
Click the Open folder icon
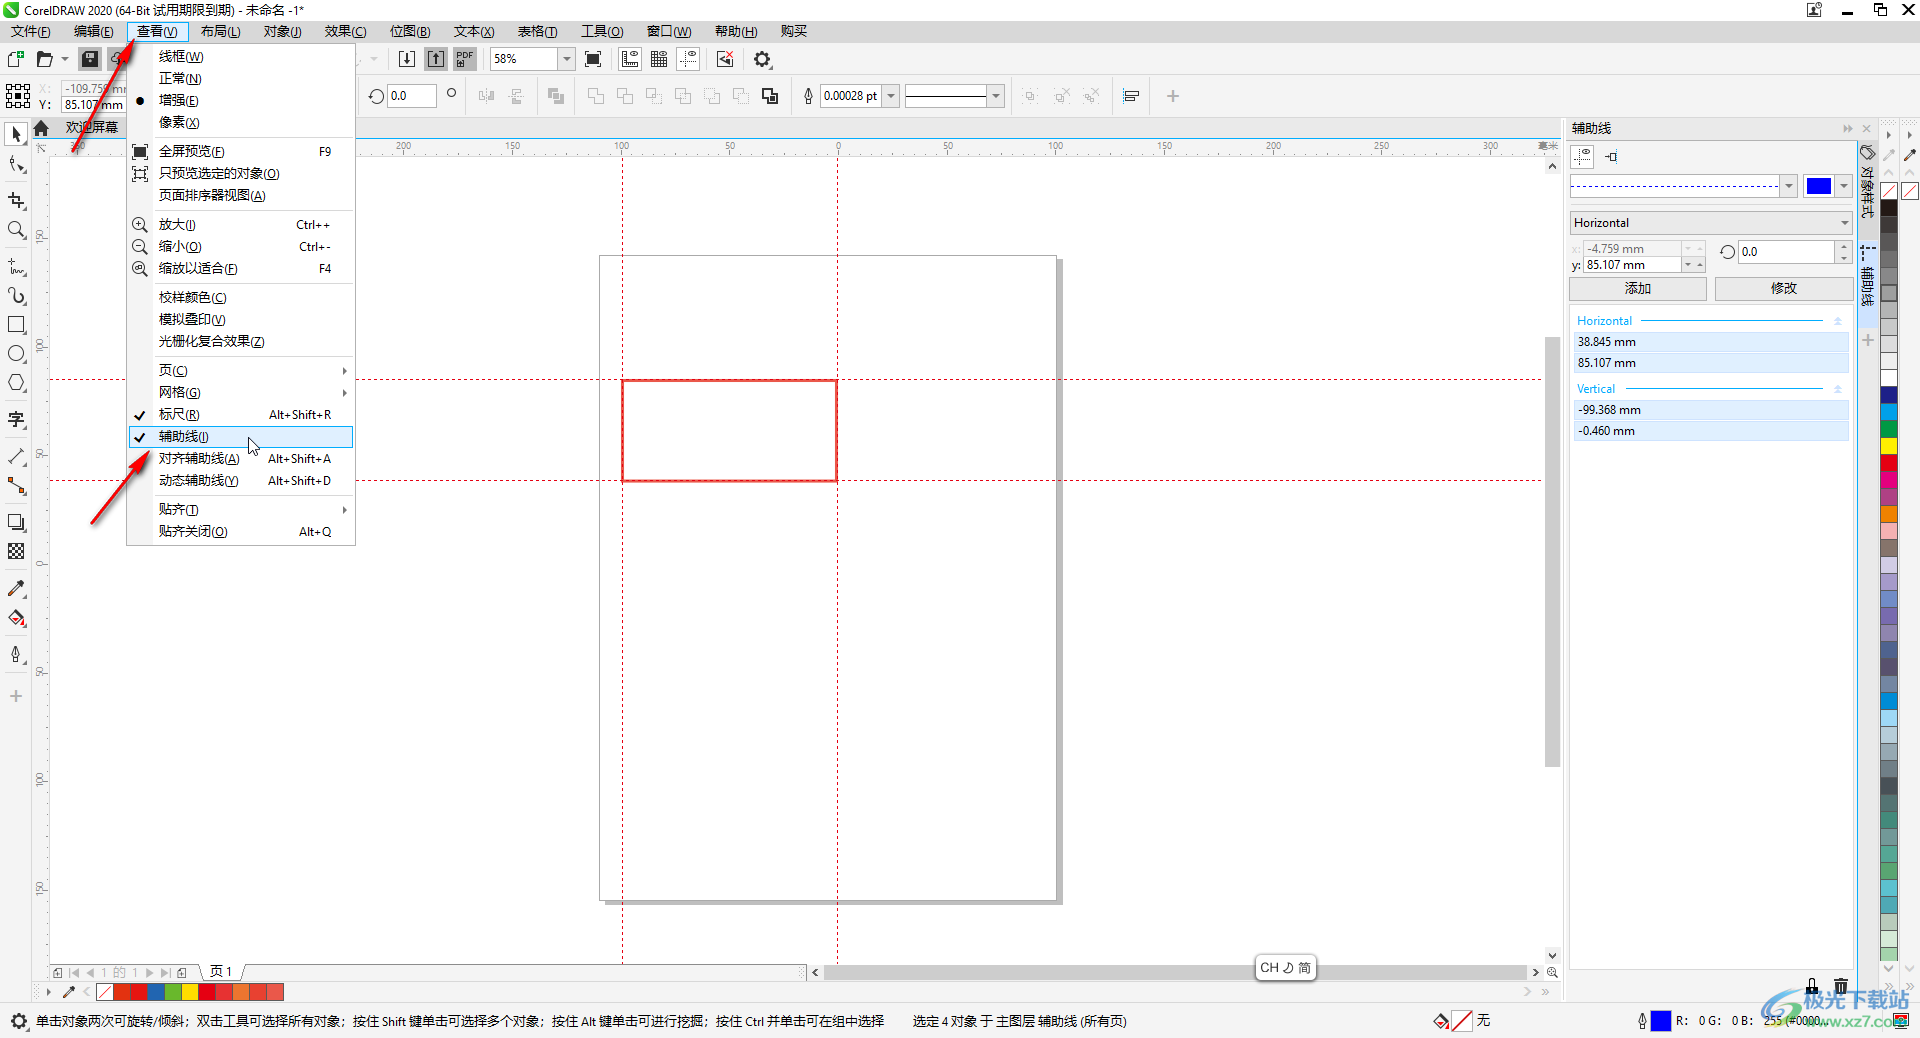pos(44,59)
